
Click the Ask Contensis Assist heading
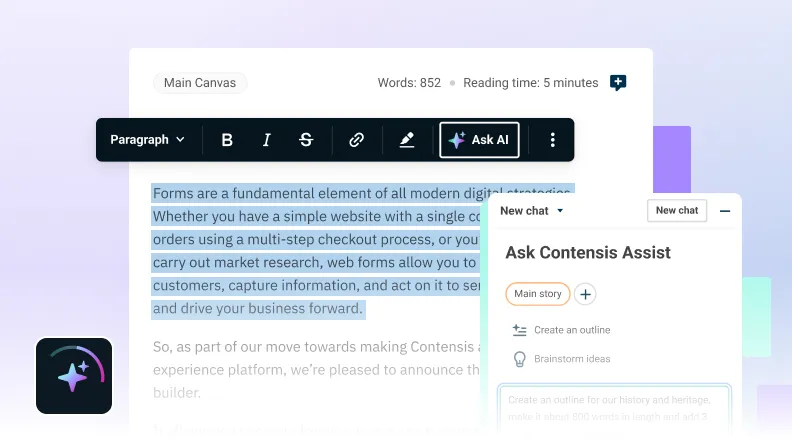point(588,253)
